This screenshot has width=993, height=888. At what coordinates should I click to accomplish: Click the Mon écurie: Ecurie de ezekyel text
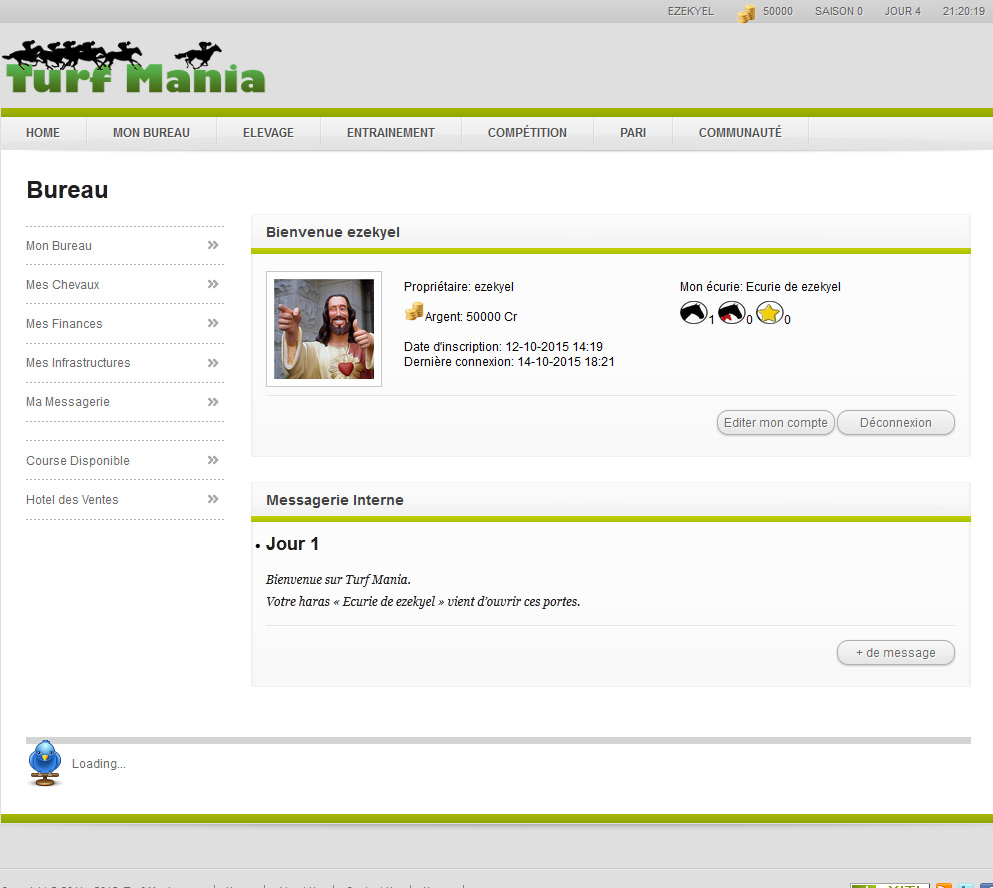click(760, 287)
